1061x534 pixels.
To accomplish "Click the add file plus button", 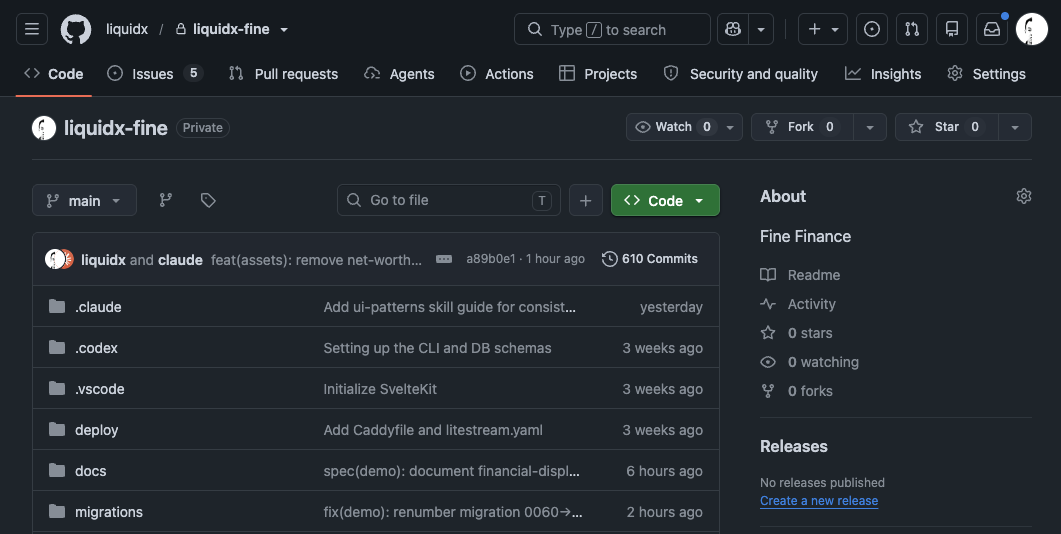I will point(586,200).
